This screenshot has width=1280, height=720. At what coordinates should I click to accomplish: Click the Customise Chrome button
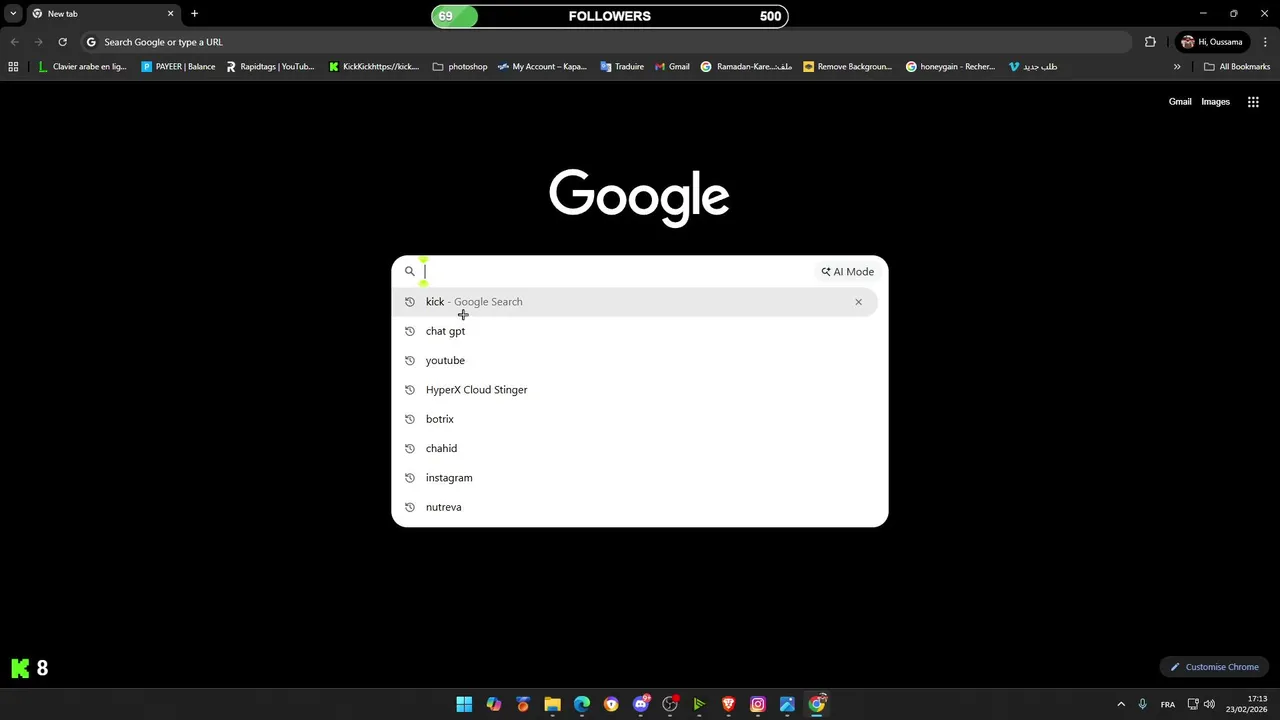click(1215, 667)
